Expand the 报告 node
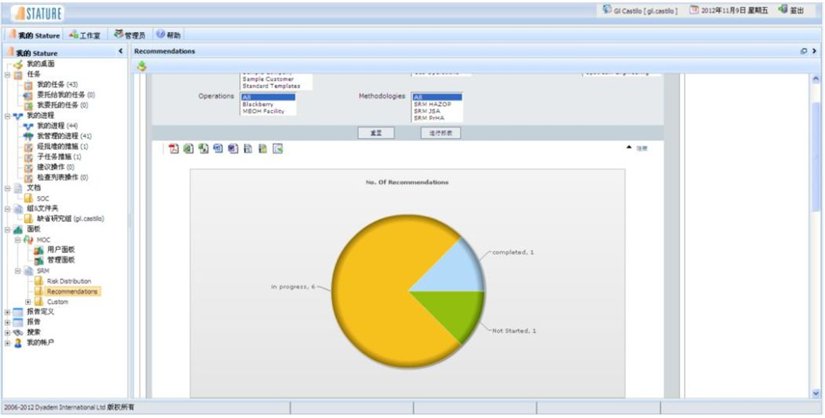 pyautogui.click(x=7, y=322)
